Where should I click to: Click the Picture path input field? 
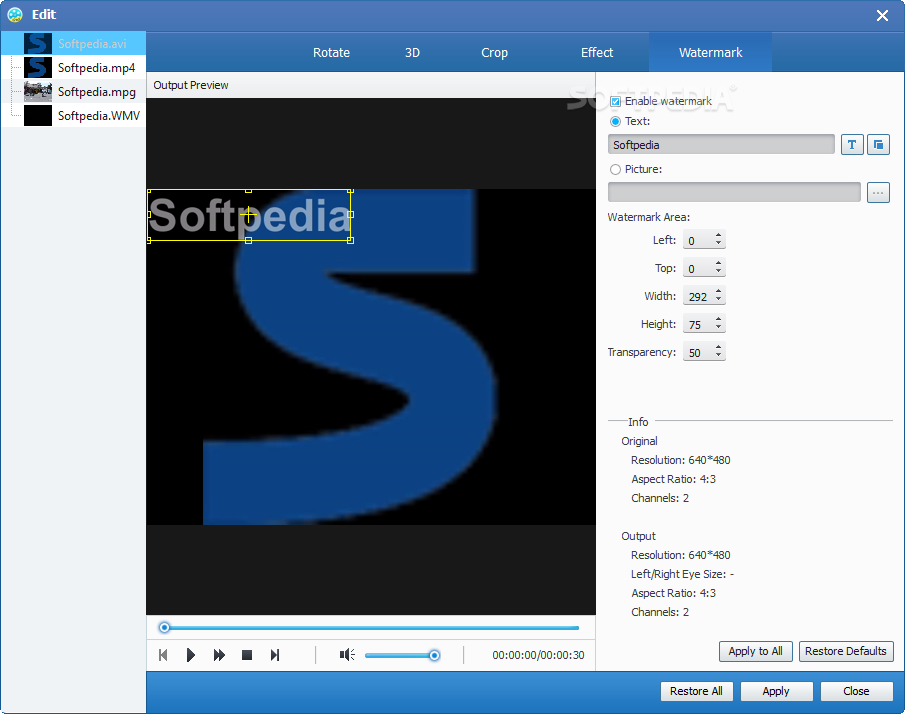pyautogui.click(x=734, y=192)
